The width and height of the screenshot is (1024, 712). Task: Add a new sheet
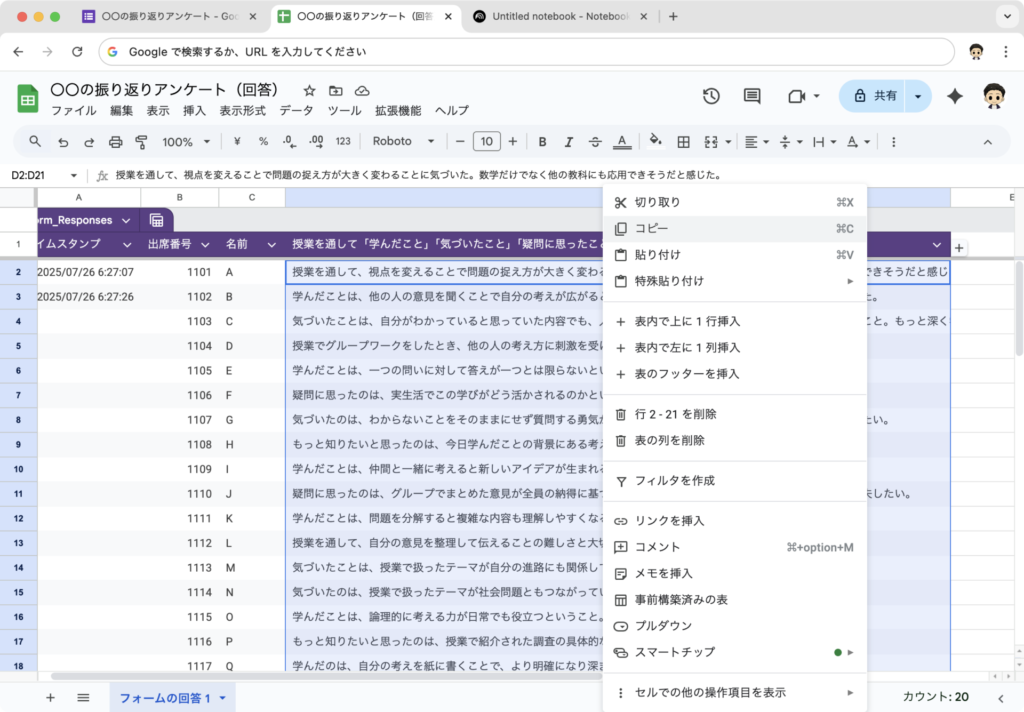(x=50, y=698)
